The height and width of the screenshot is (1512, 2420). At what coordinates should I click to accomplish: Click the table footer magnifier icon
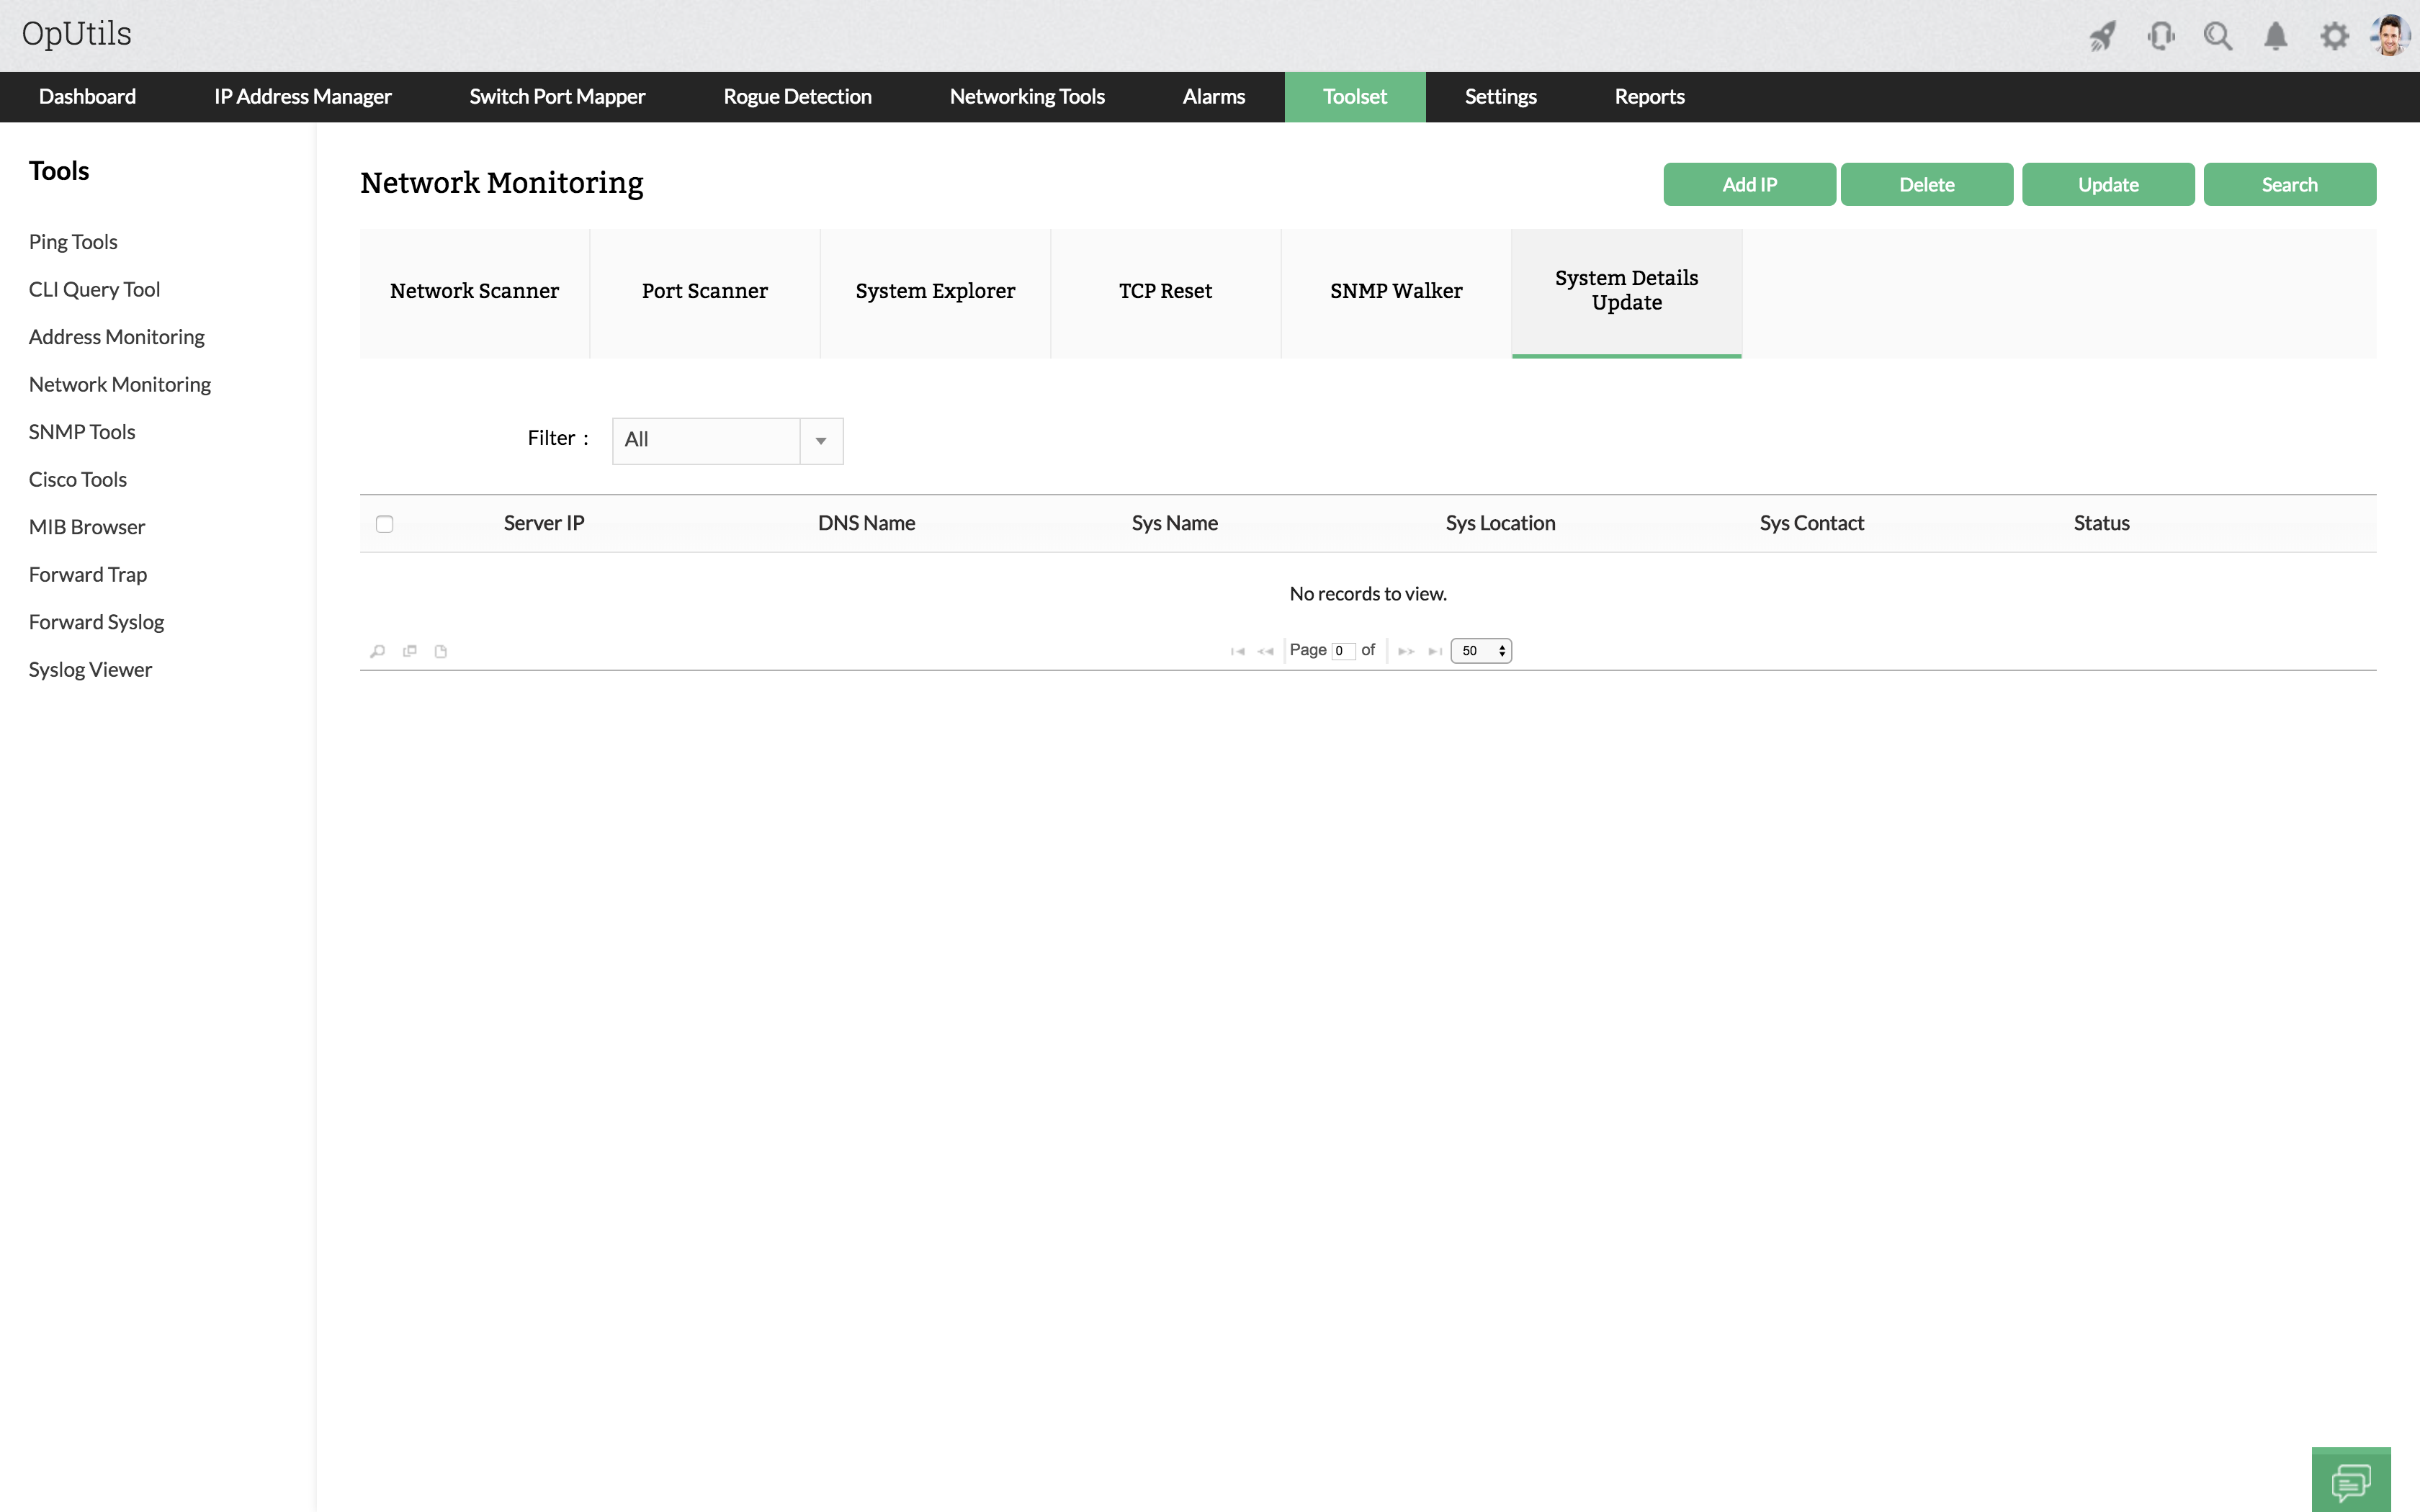click(377, 651)
